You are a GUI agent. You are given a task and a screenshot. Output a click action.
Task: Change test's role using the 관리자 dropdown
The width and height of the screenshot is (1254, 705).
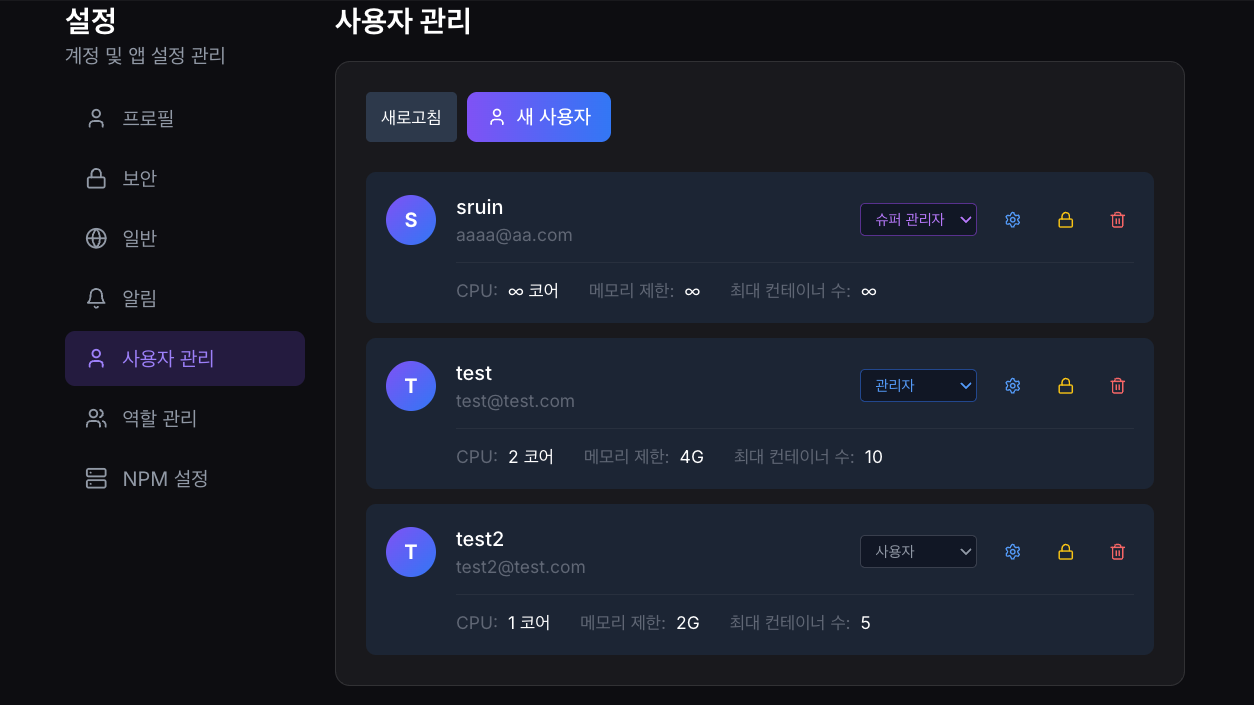coord(918,385)
